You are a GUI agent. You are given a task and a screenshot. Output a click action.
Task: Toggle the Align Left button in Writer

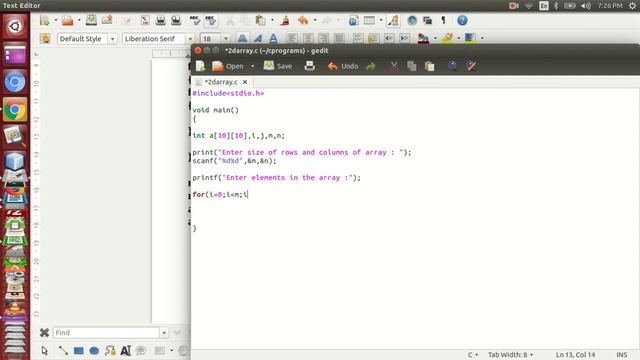pyautogui.click(x=292, y=39)
